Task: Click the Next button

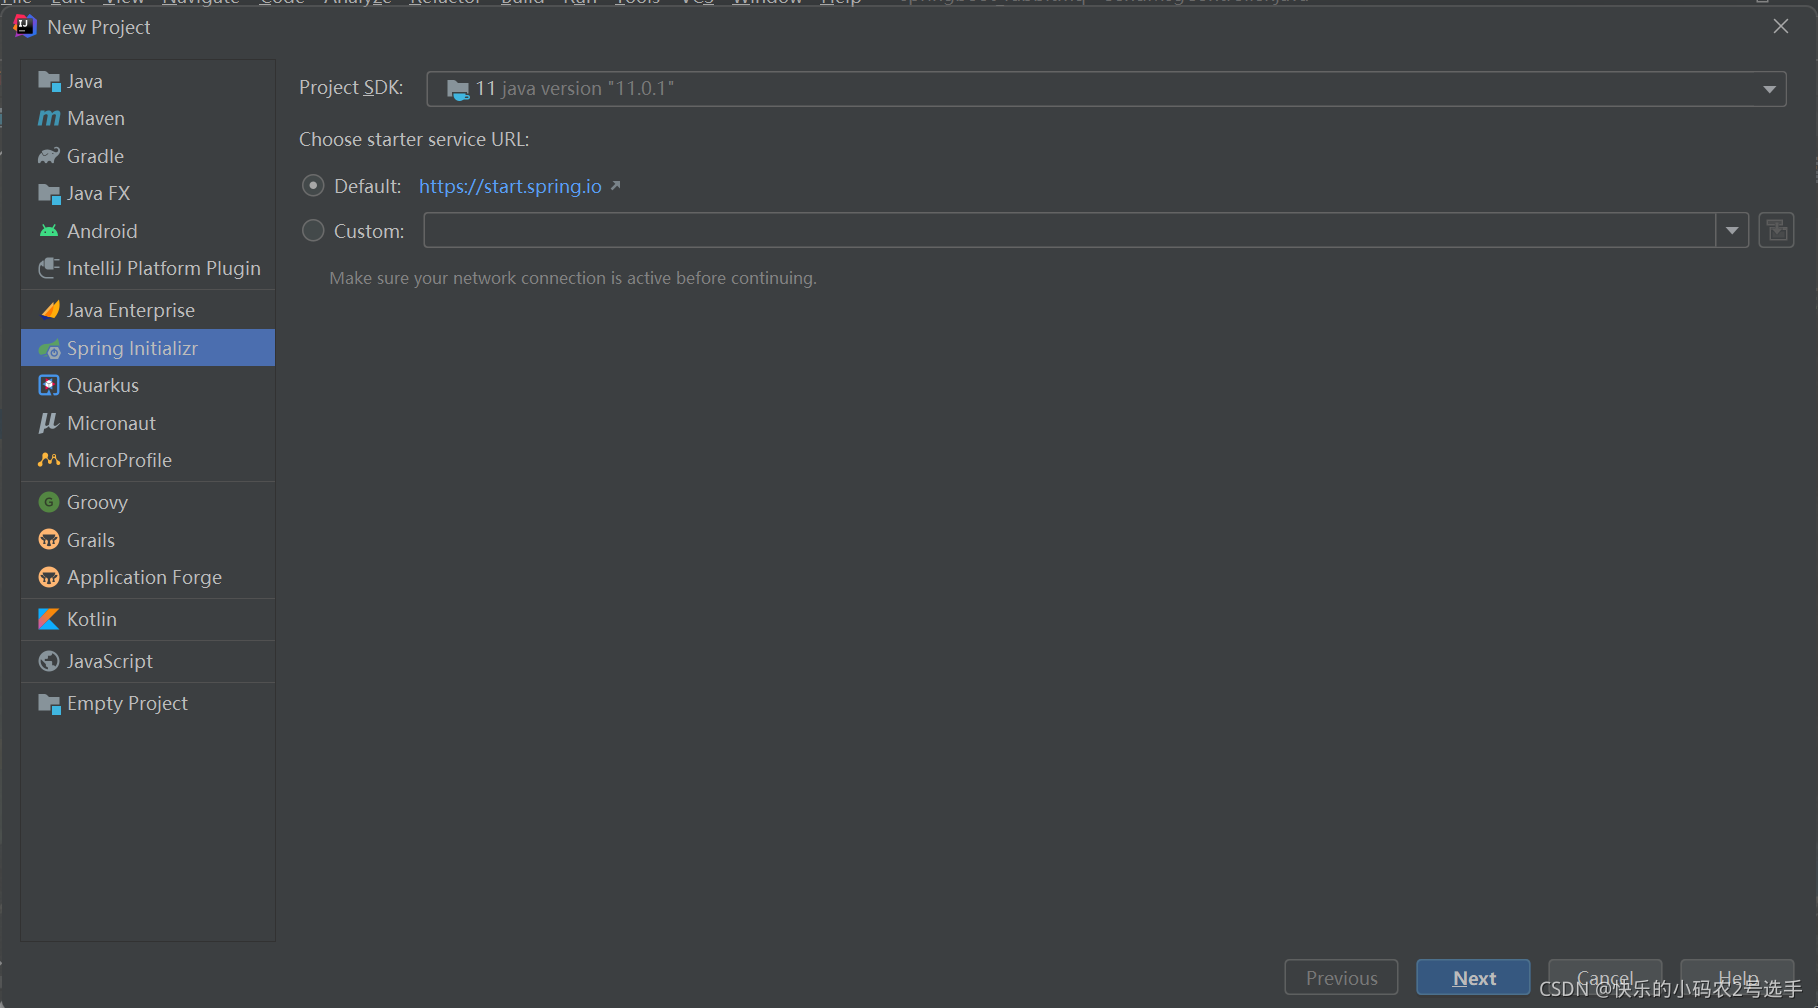Action: point(1473,977)
